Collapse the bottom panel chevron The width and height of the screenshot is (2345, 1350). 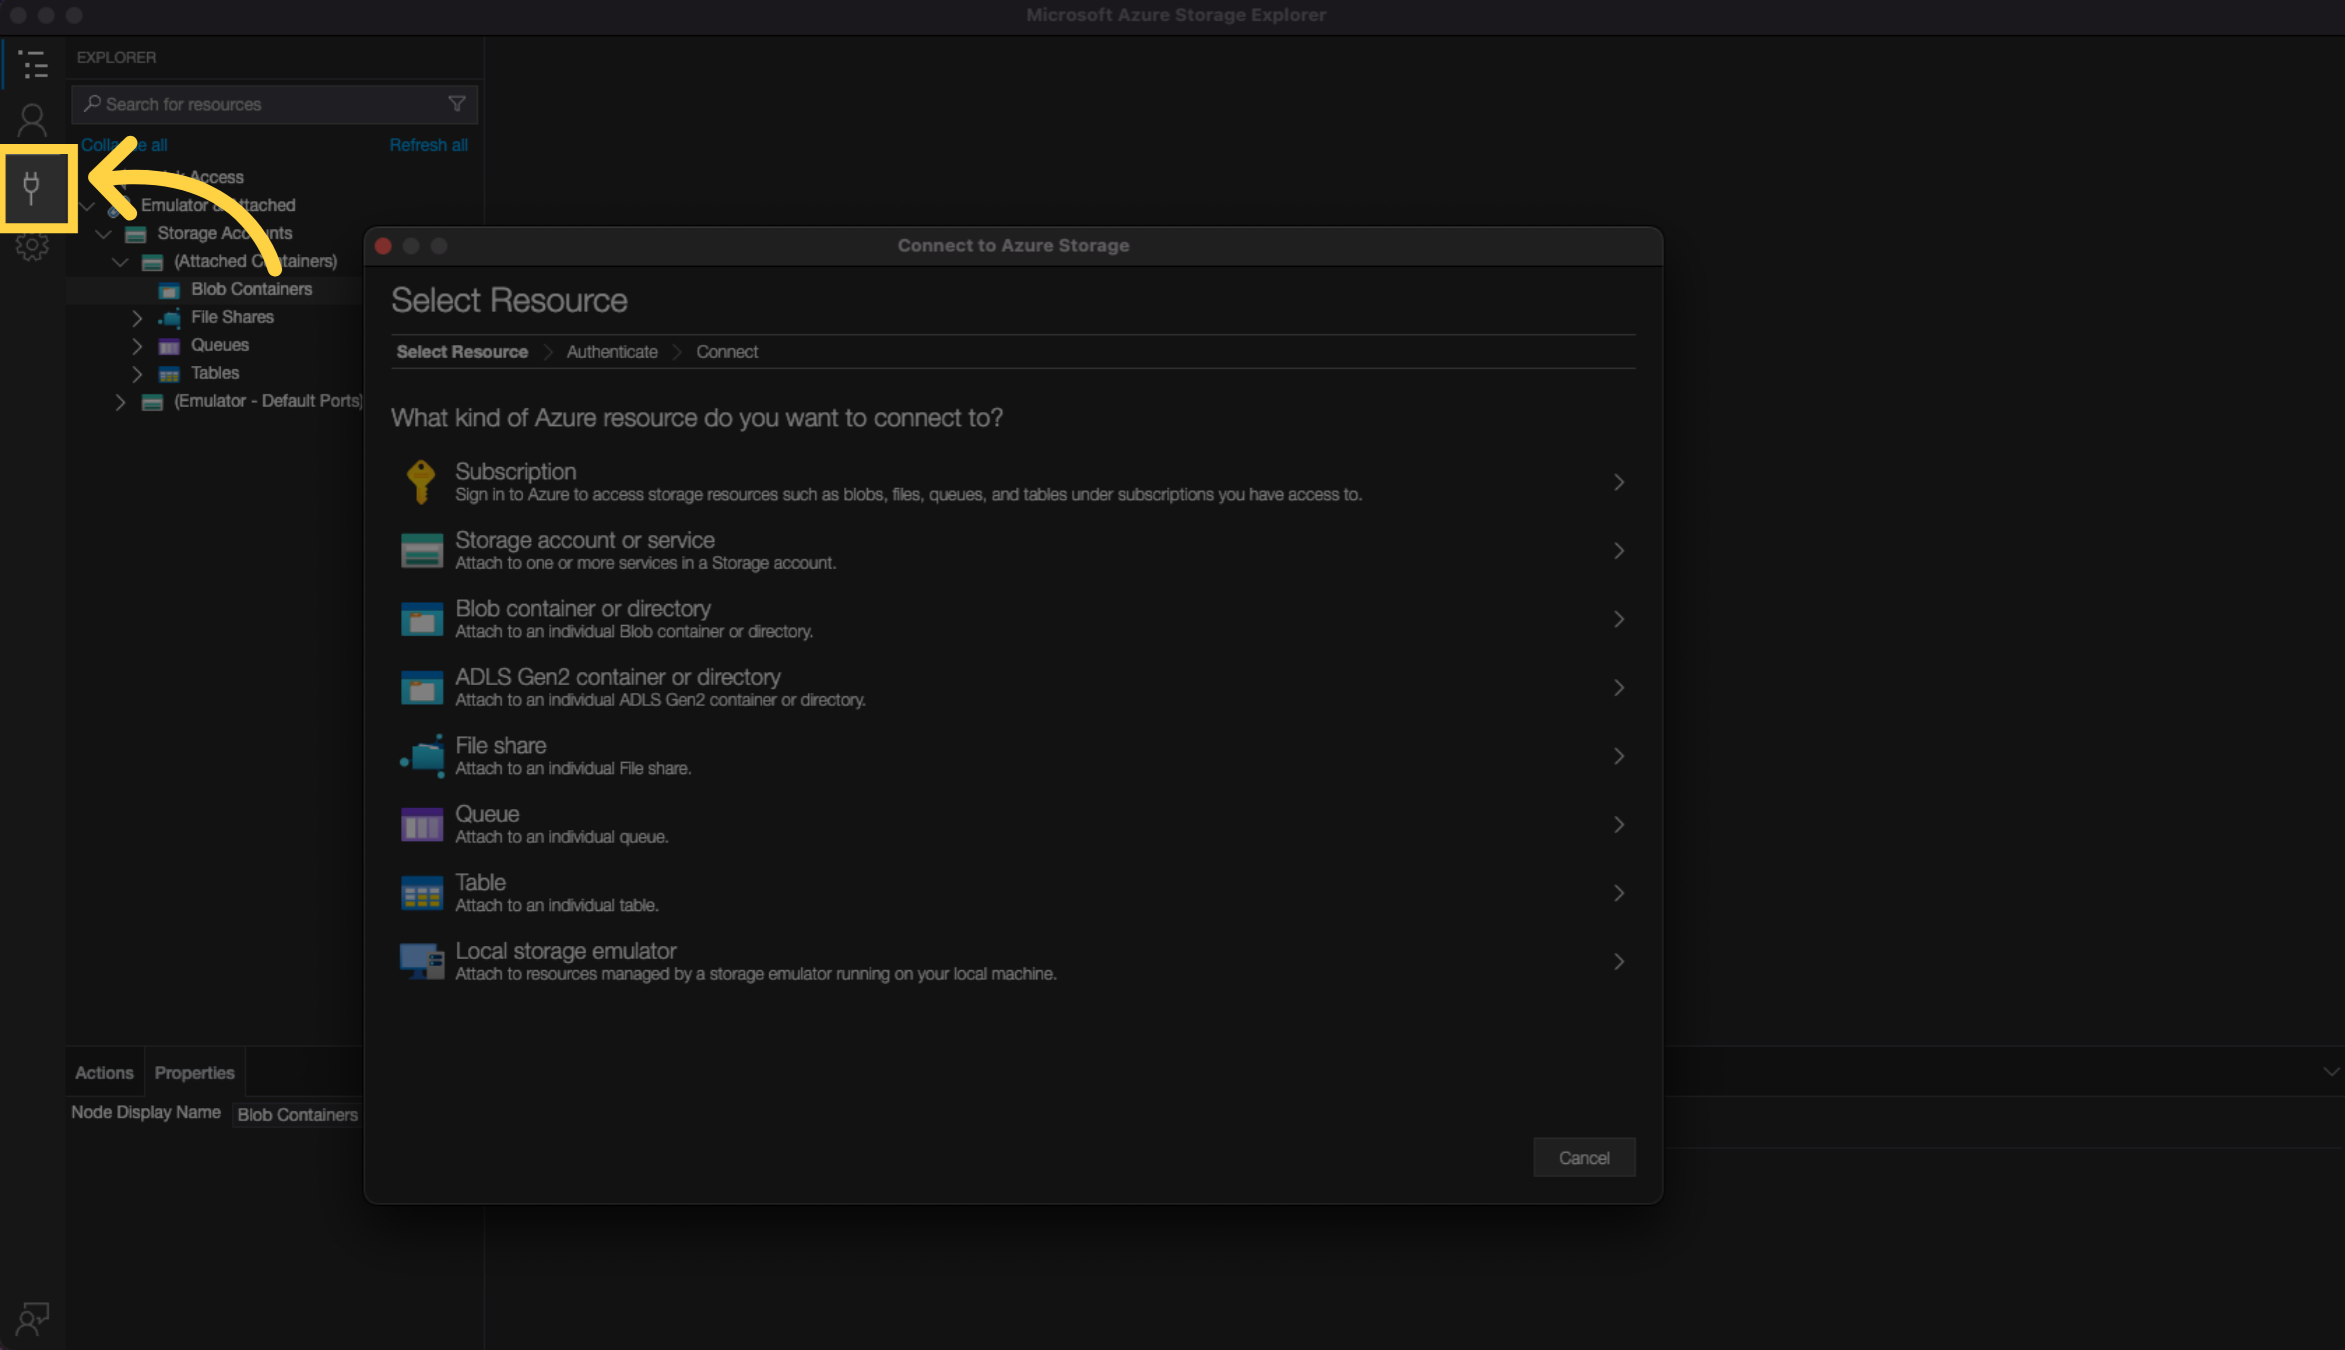click(x=2331, y=1072)
